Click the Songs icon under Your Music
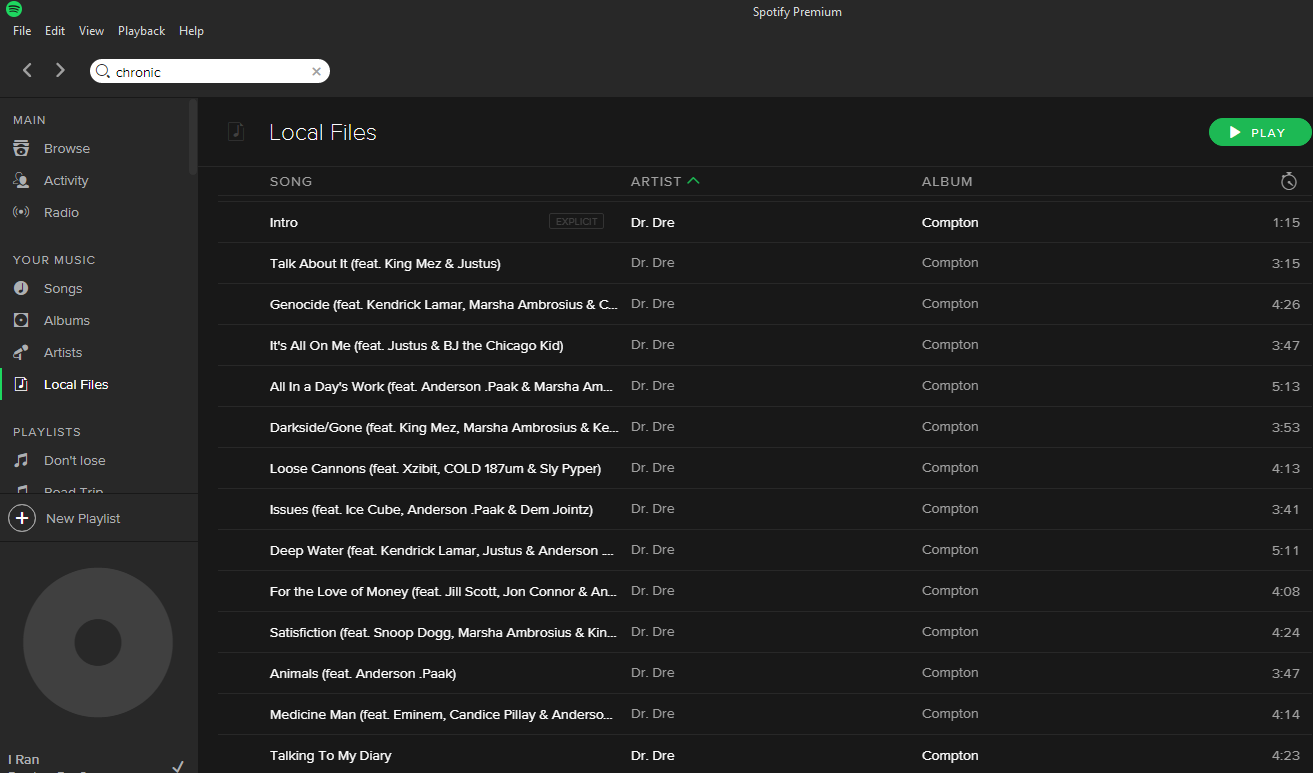The width and height of the screenshot is (1313, 773). point(21,289)
